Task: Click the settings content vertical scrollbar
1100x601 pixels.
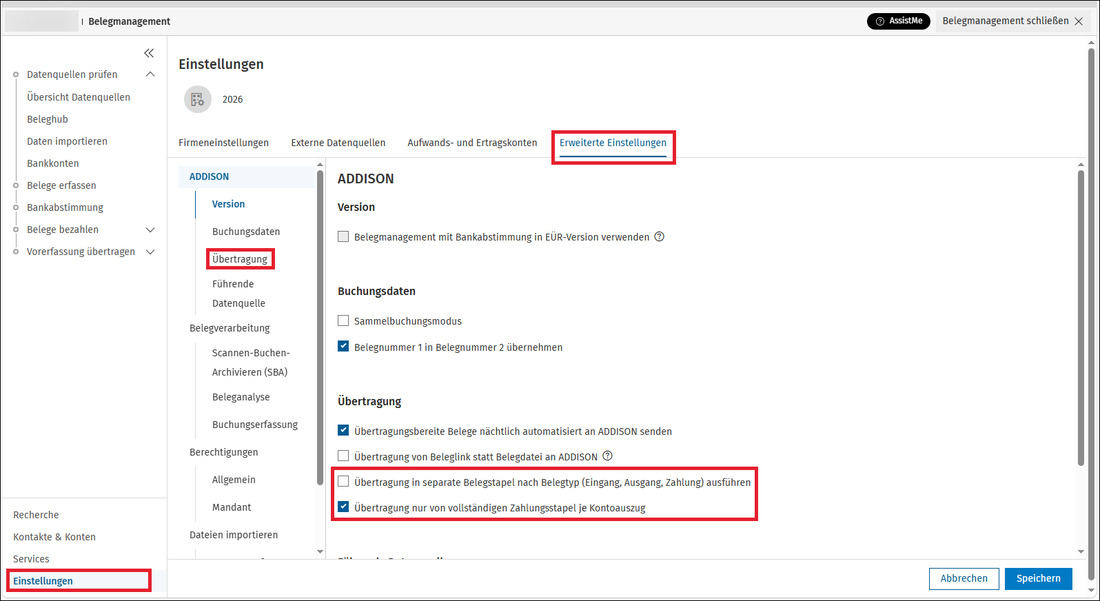Action: coord(1081,317)
